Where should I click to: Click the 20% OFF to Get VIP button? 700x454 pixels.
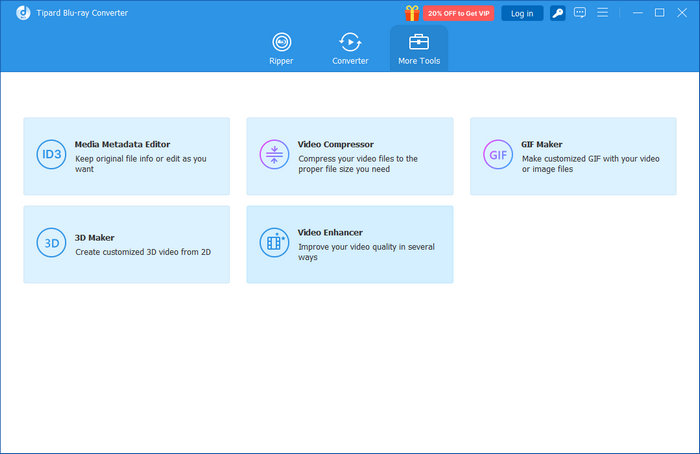[458, 13]
